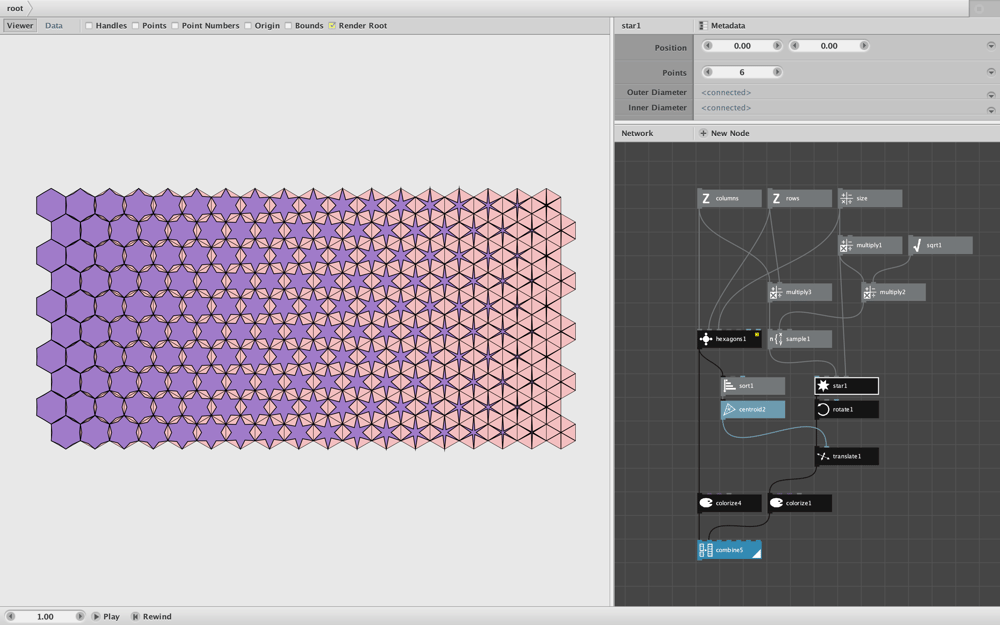Decrease the Position X value

(x=707, y=46)
